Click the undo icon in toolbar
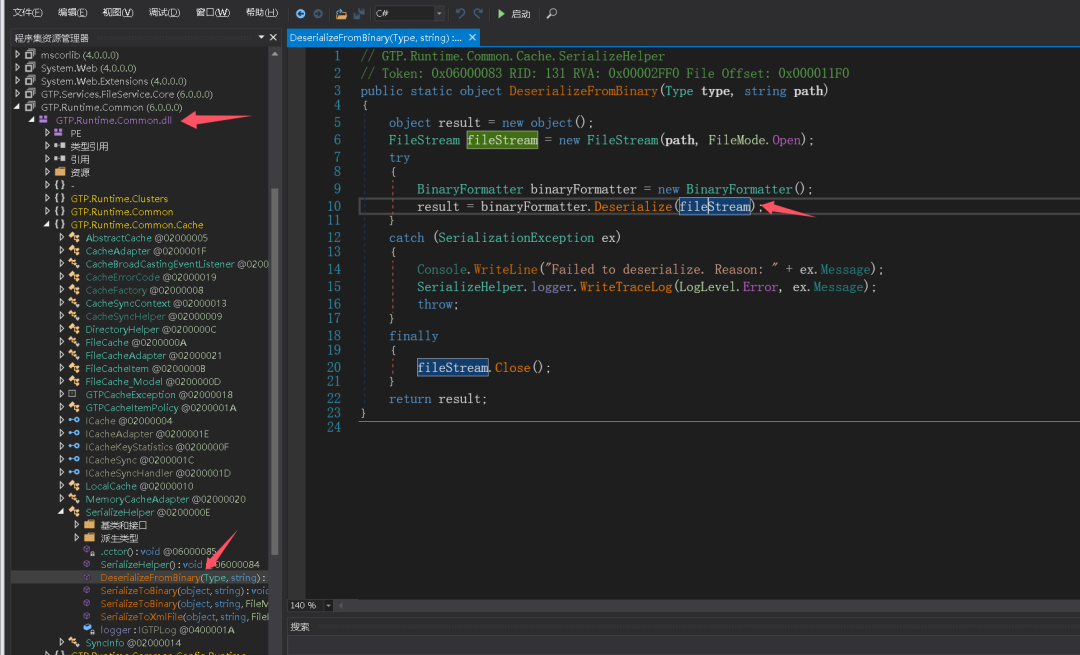1080x655 pixels. tap(460, 14)
